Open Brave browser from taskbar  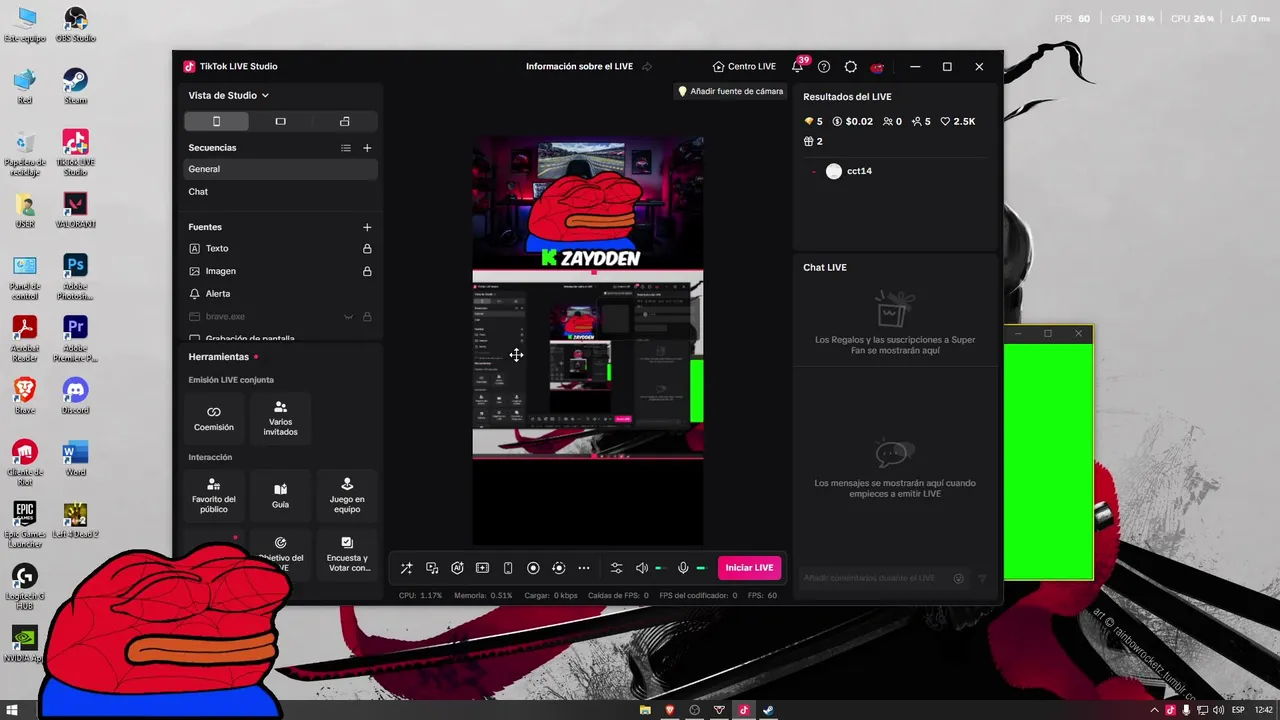[670, 710]
